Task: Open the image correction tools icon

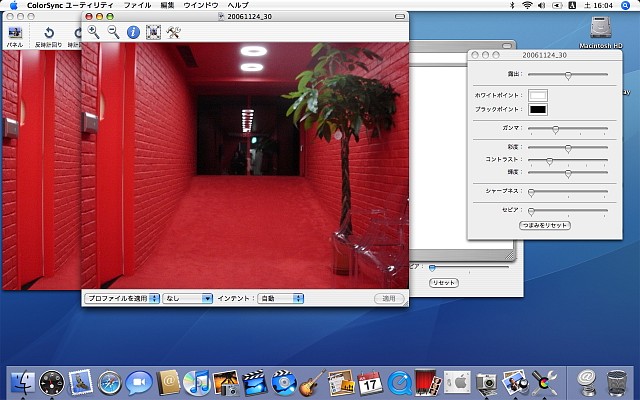Action: (174, 32)
